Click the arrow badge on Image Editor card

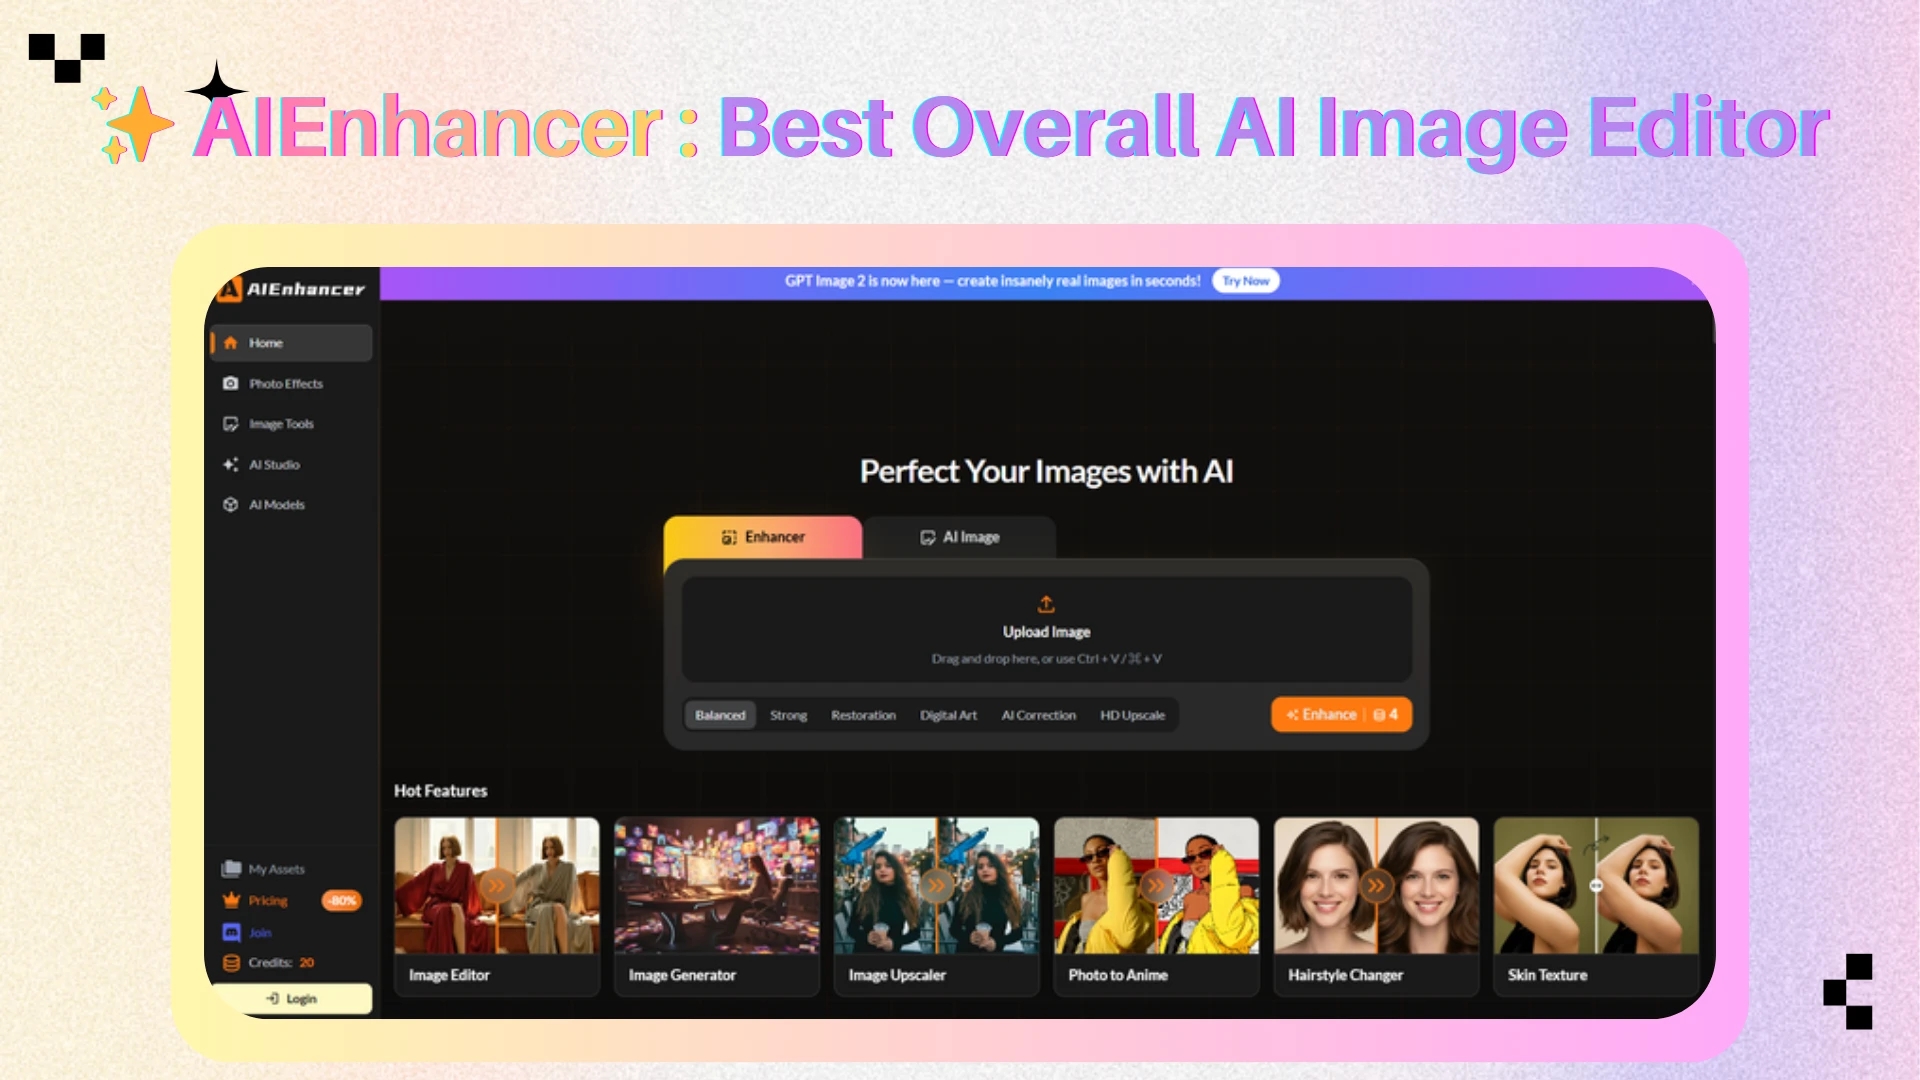click(x=497, y=886)
